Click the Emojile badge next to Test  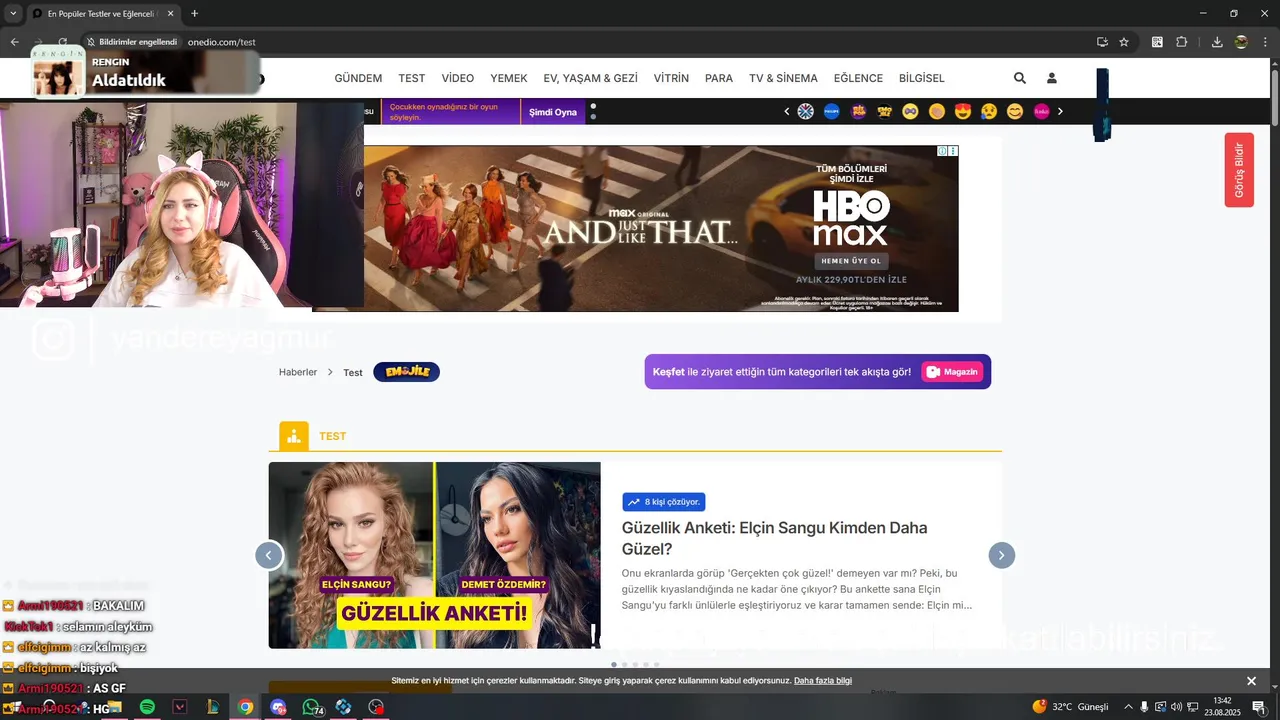(x=406, y=372)
